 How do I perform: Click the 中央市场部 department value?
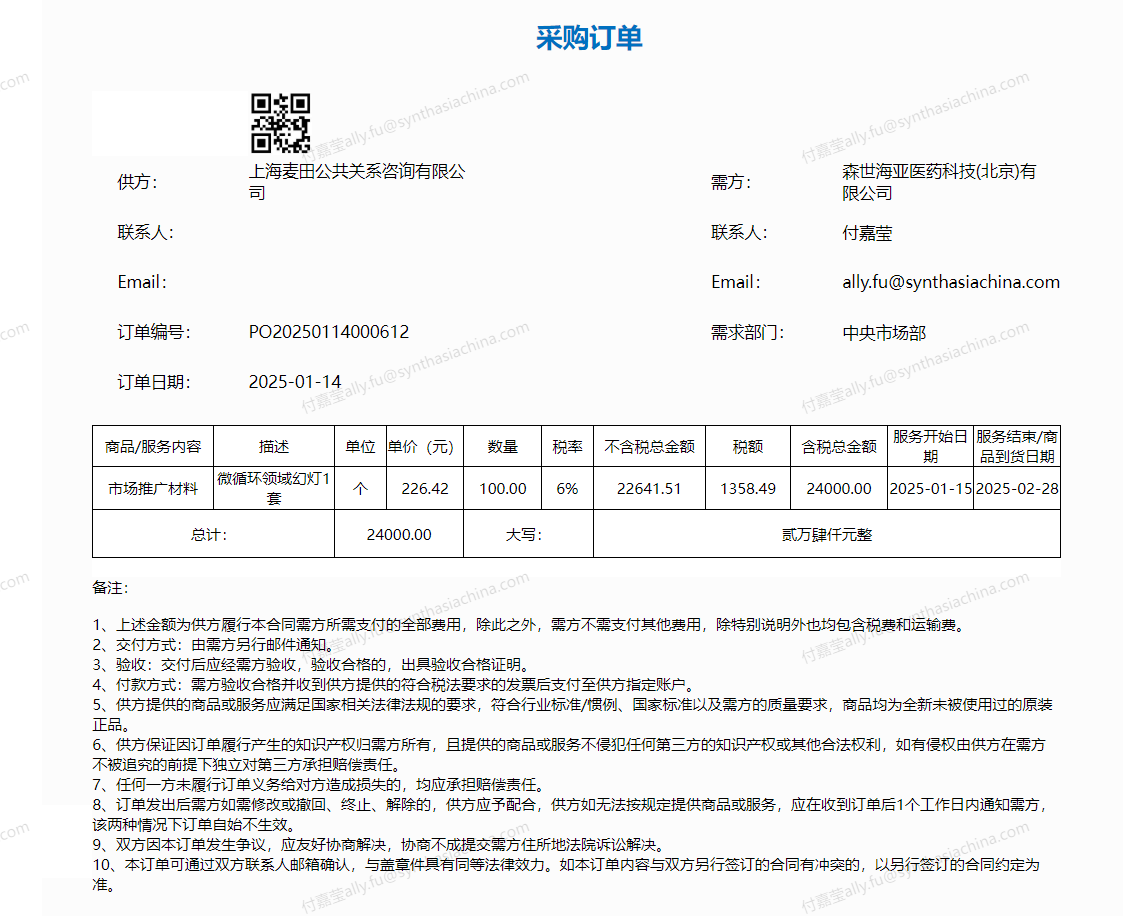click(884, 333)
